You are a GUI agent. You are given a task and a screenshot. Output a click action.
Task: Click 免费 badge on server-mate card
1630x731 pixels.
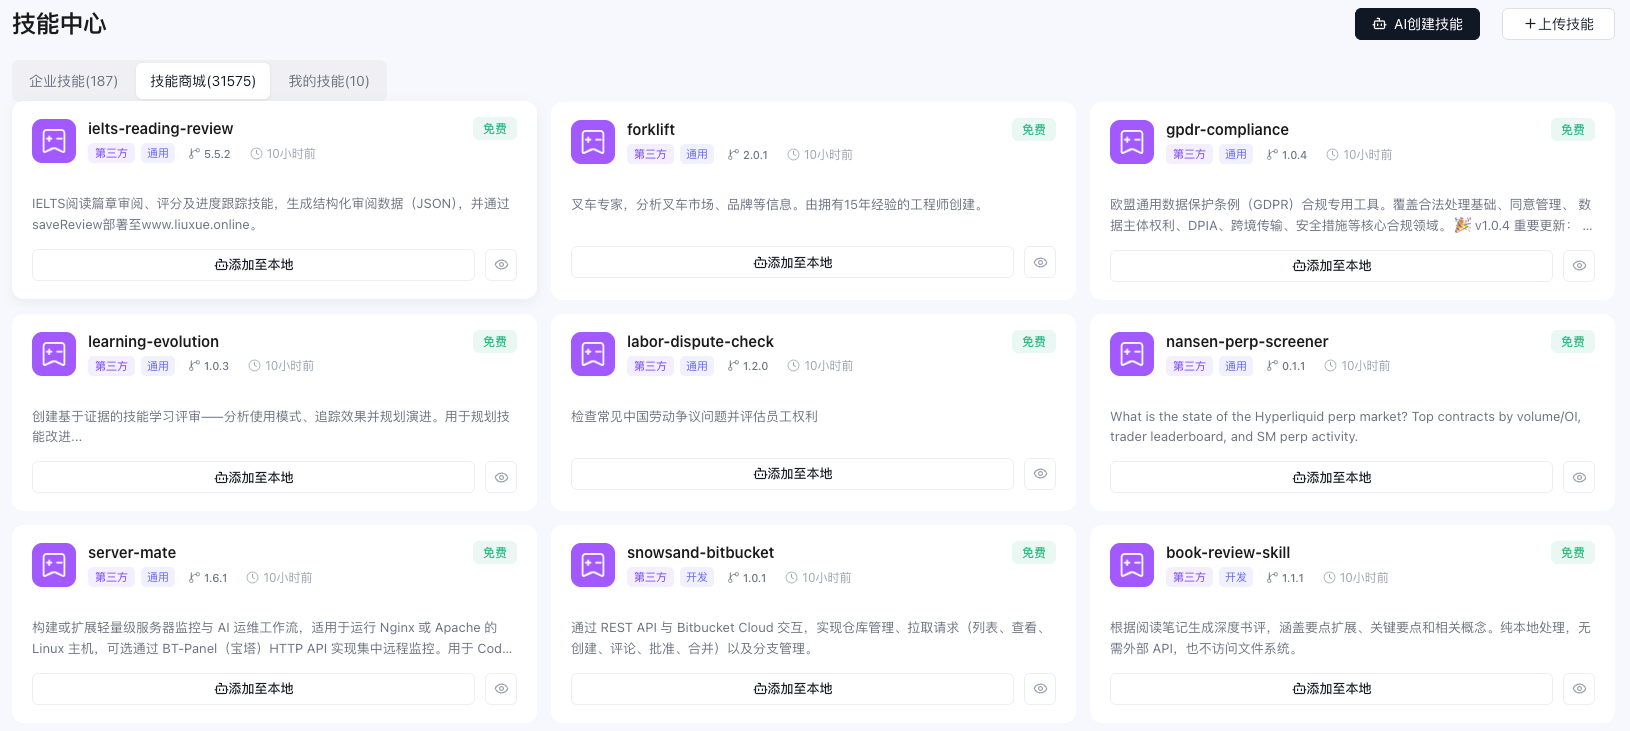[x=495, y=553]
